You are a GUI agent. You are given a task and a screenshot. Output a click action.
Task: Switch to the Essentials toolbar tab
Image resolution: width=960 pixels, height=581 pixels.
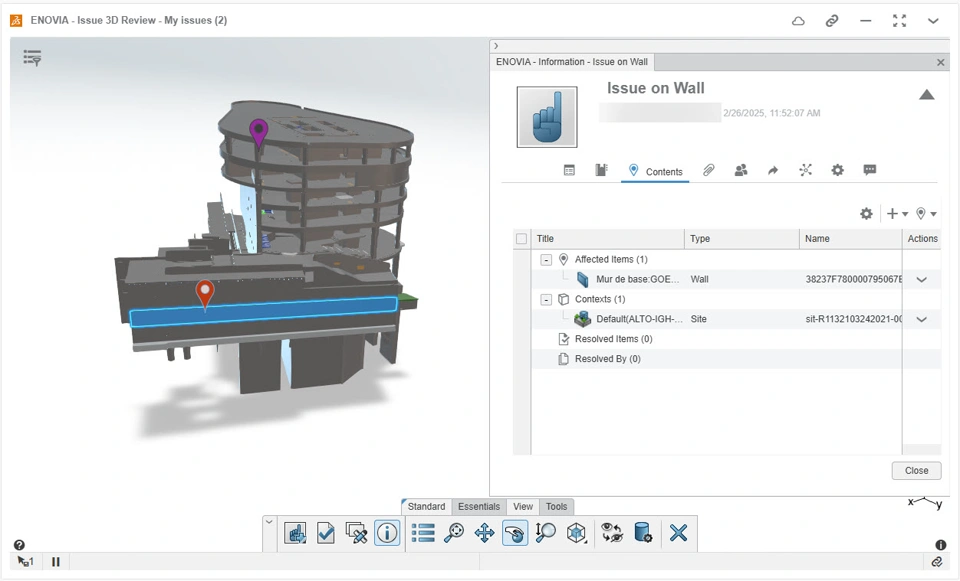click(479, 506)
